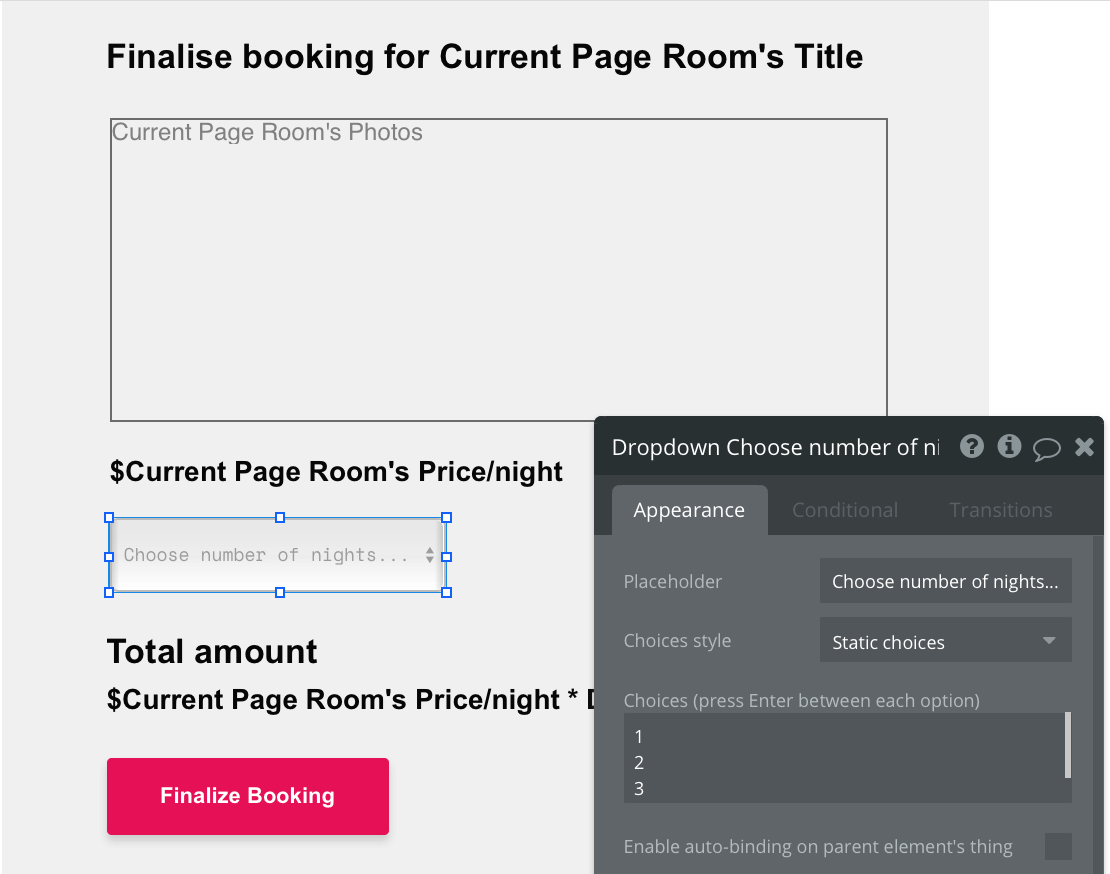Click the Finalize Booking button

tap(247, 796)
